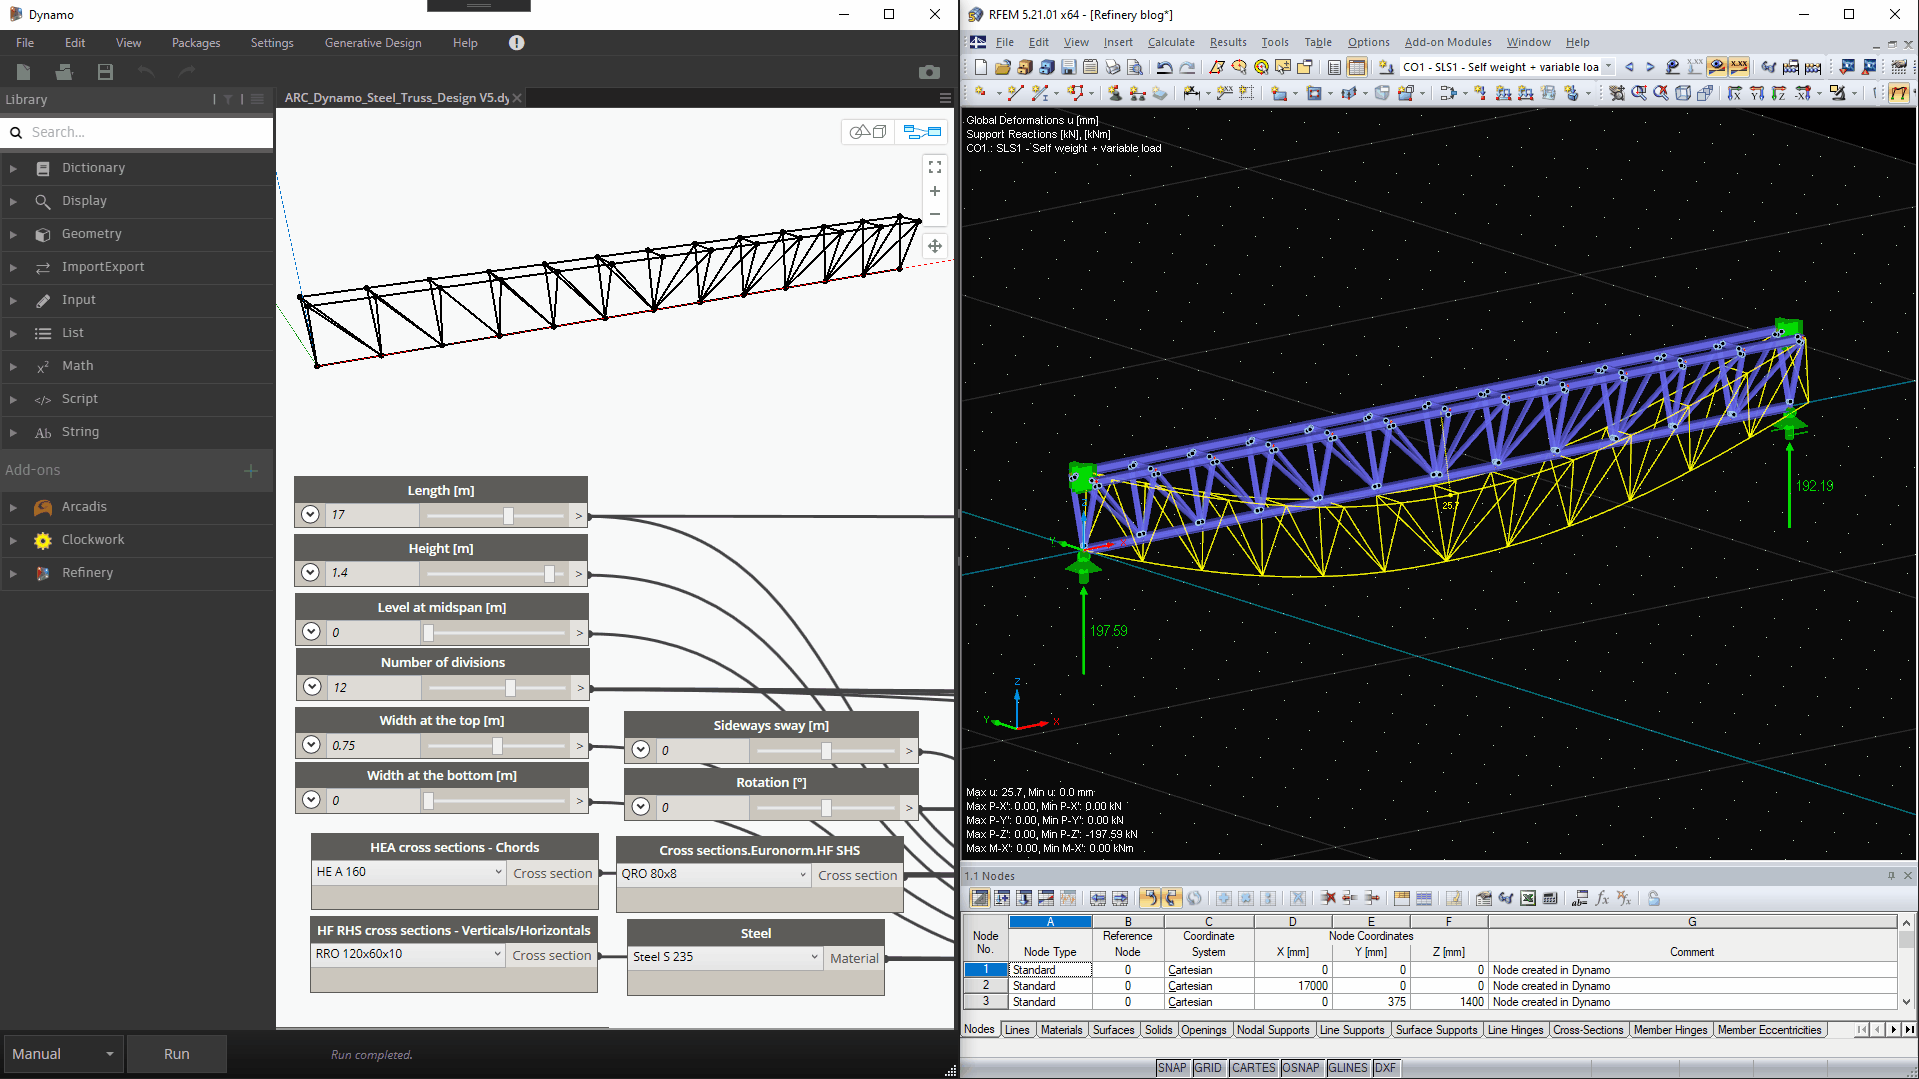Toggle SNAP in RFEM status bar

1172,1068
